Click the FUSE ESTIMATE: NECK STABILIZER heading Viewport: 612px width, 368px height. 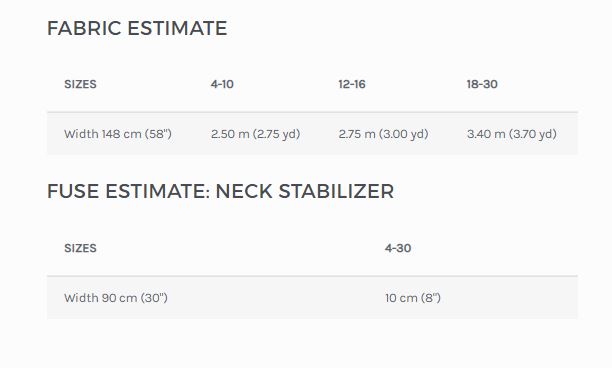[221, 191]
